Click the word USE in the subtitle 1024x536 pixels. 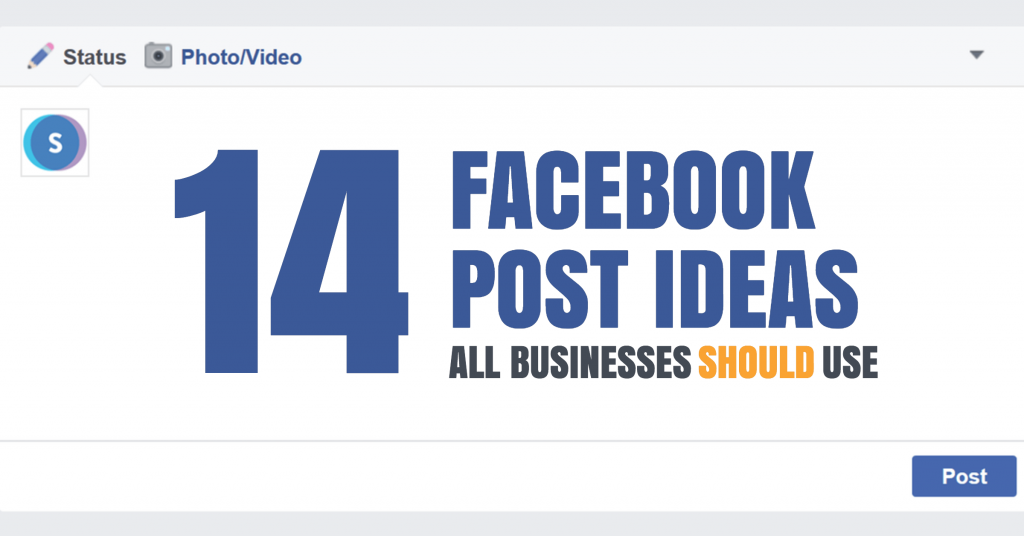[x=850, y=362]
